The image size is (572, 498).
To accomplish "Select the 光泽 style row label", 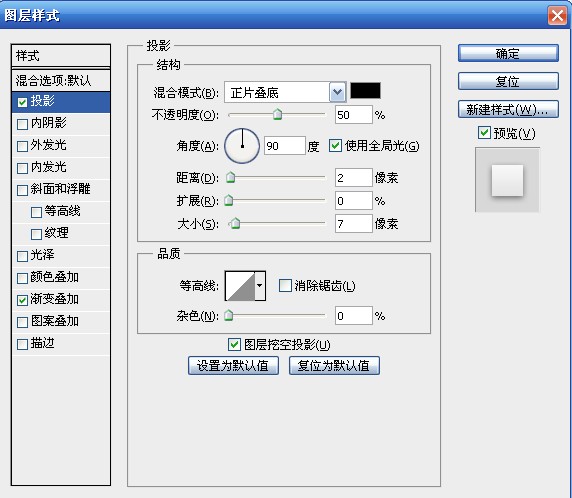I will (x=43, y=255).
